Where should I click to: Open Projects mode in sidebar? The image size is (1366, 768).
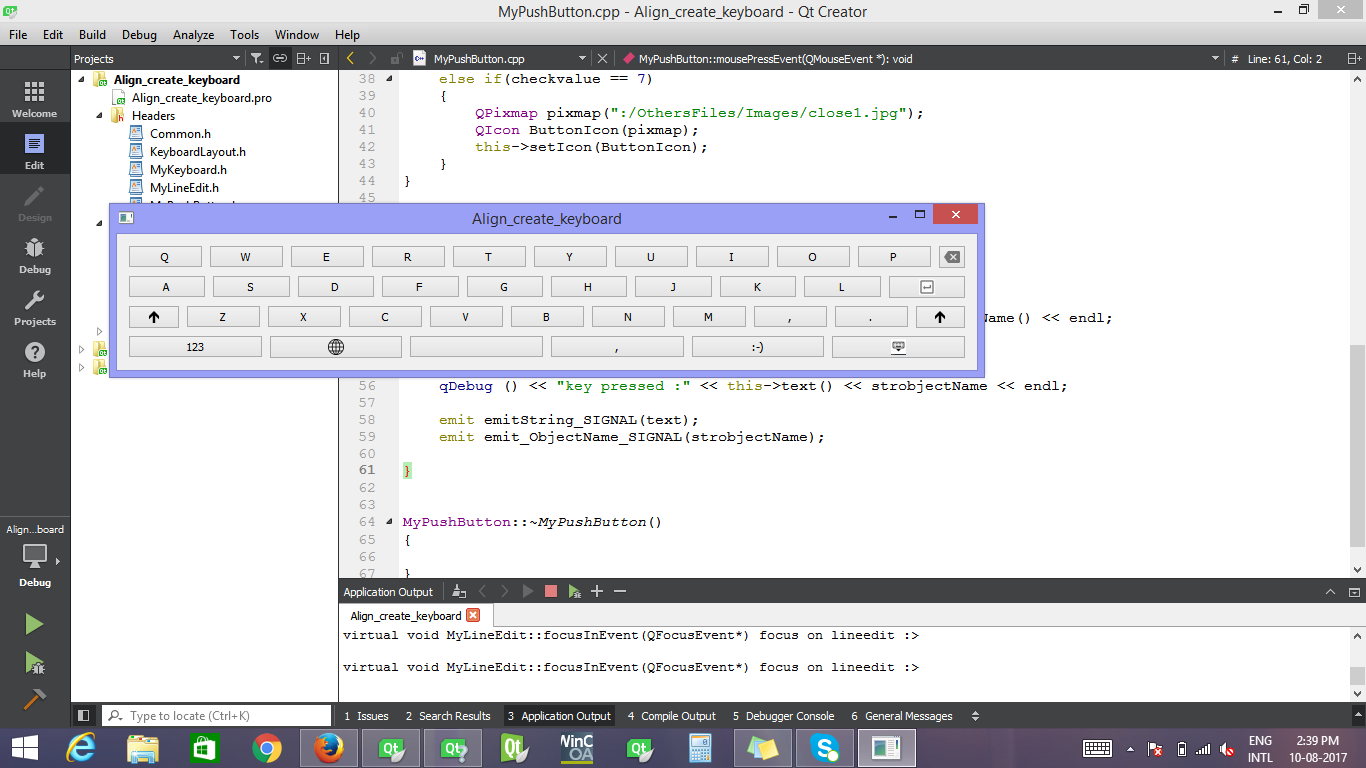pyautogui.click(x=34, y=308)
